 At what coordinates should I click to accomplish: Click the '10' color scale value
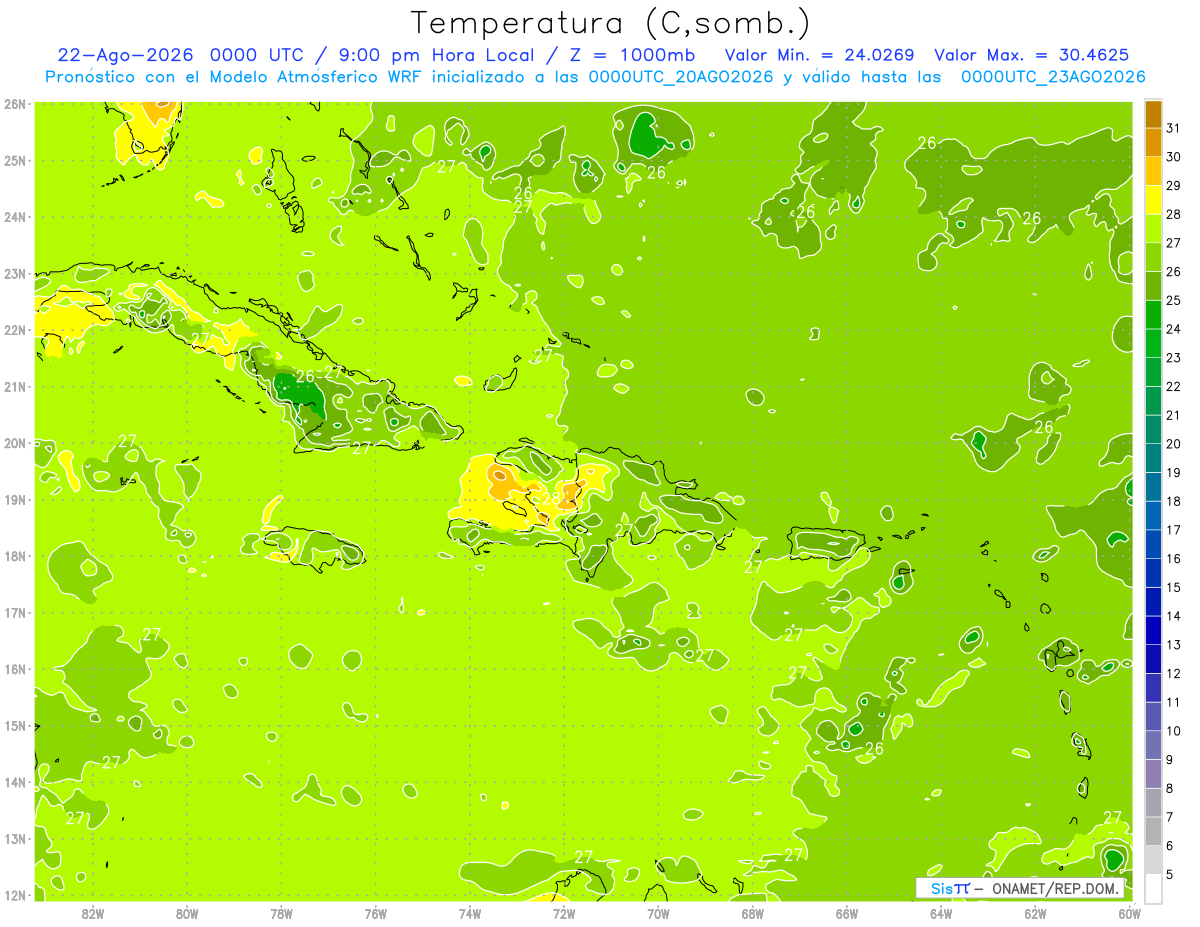click(x=1174, y=731)
